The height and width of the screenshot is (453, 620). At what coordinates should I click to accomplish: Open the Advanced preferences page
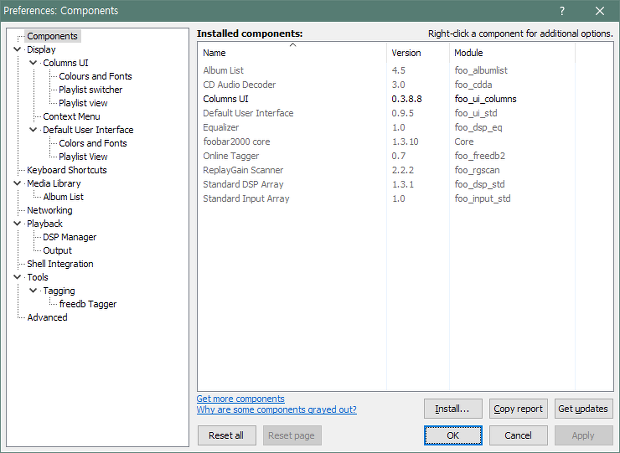coord(47,317)
